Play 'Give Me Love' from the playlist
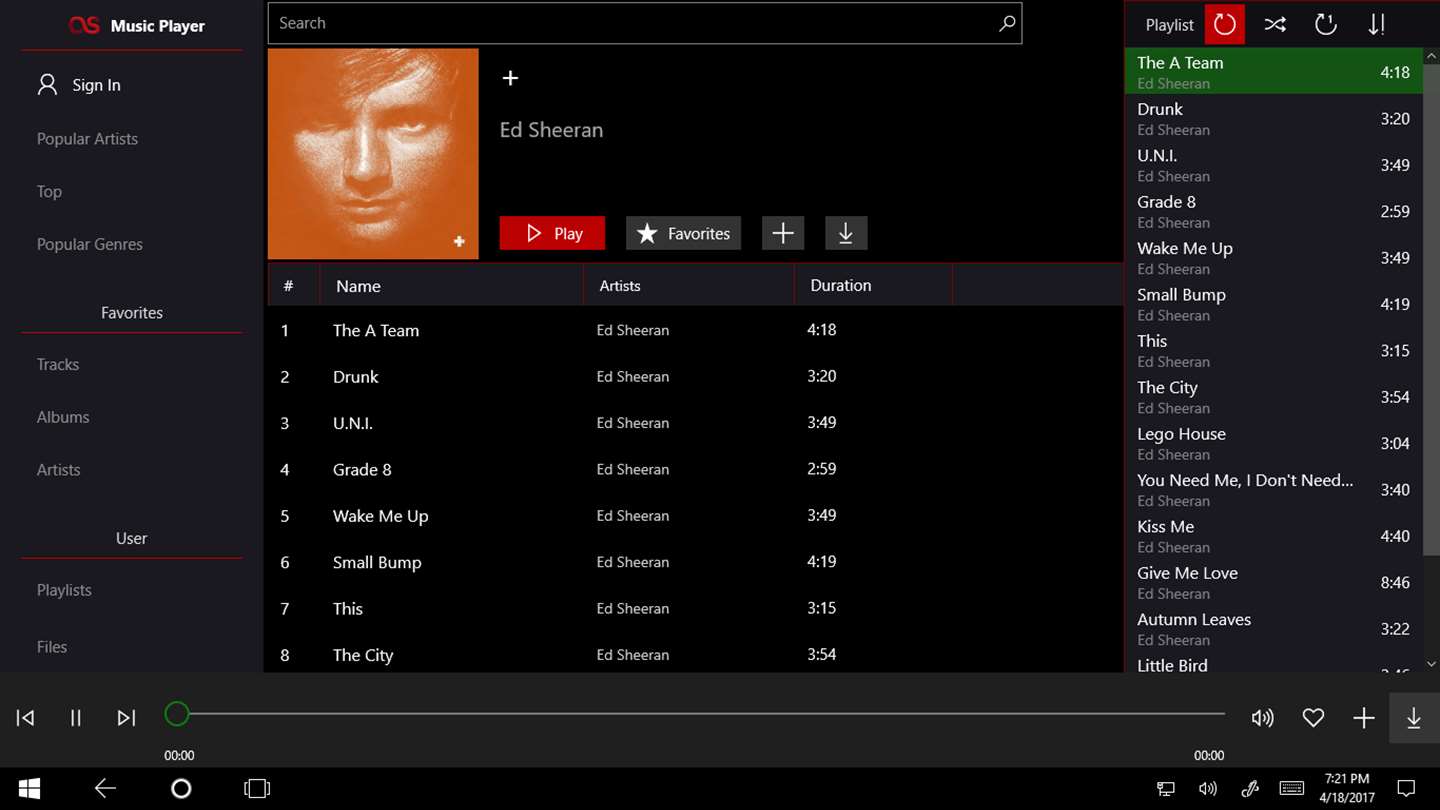 (x=1274, y=582)
